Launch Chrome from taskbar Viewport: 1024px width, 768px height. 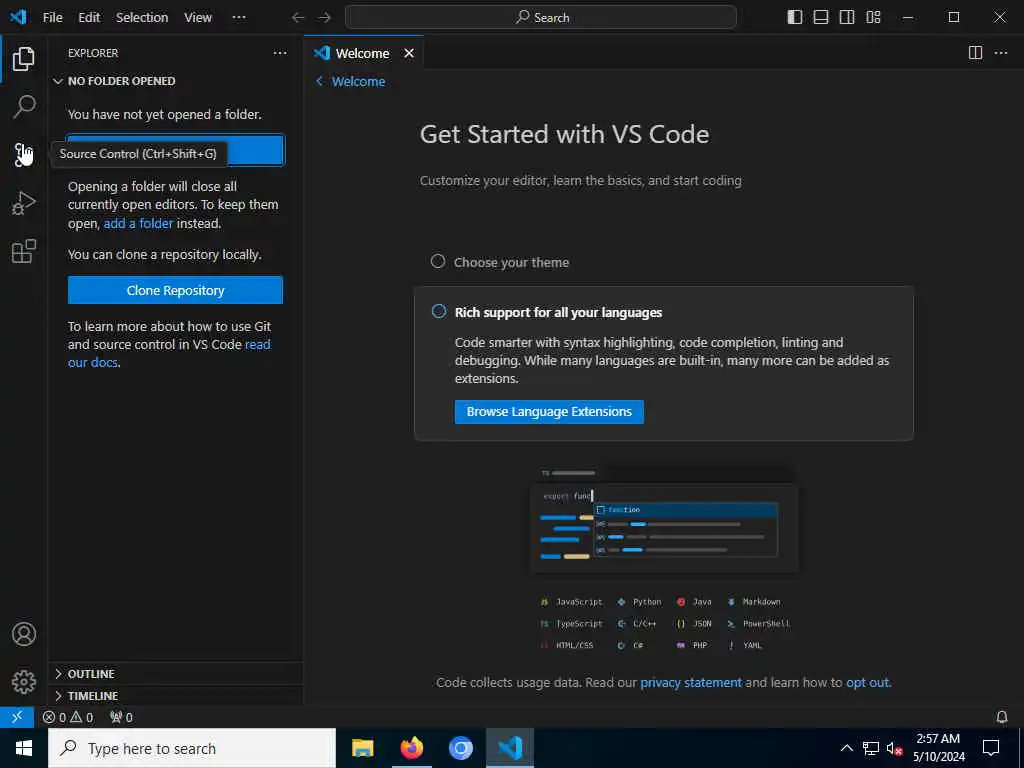click(x=460, y=748)
